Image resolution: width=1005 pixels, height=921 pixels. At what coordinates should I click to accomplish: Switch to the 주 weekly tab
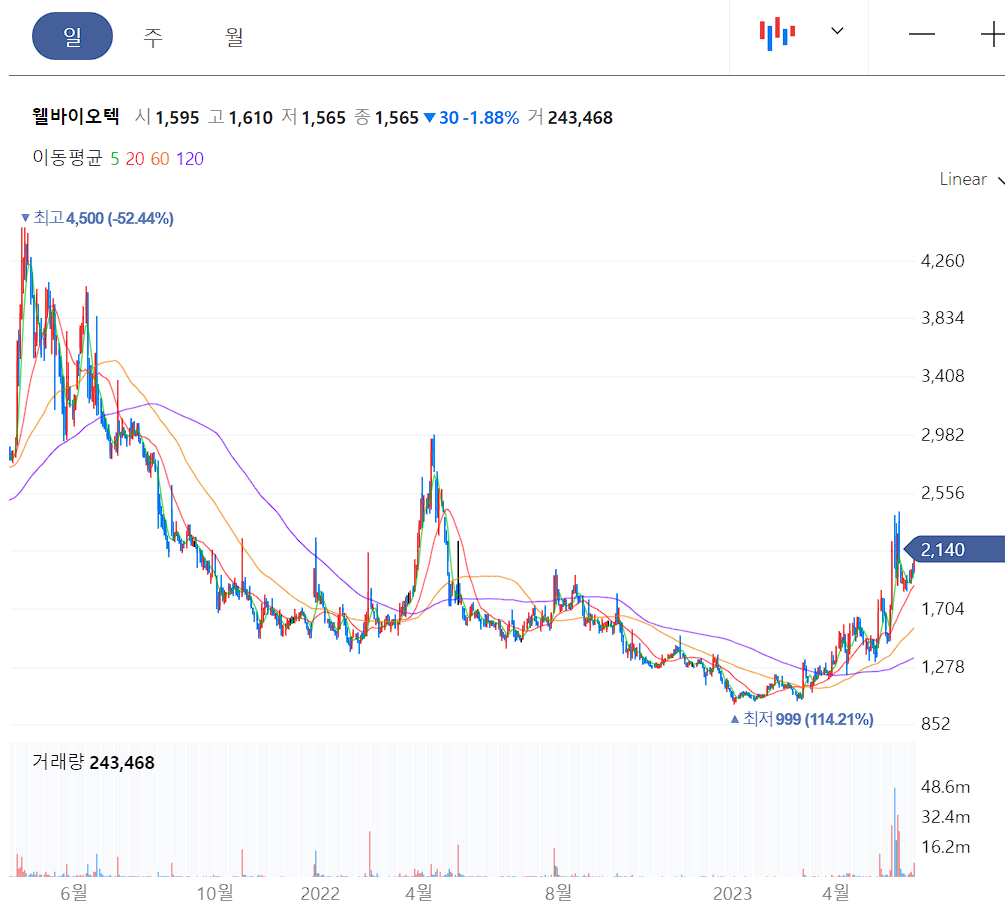152,34
